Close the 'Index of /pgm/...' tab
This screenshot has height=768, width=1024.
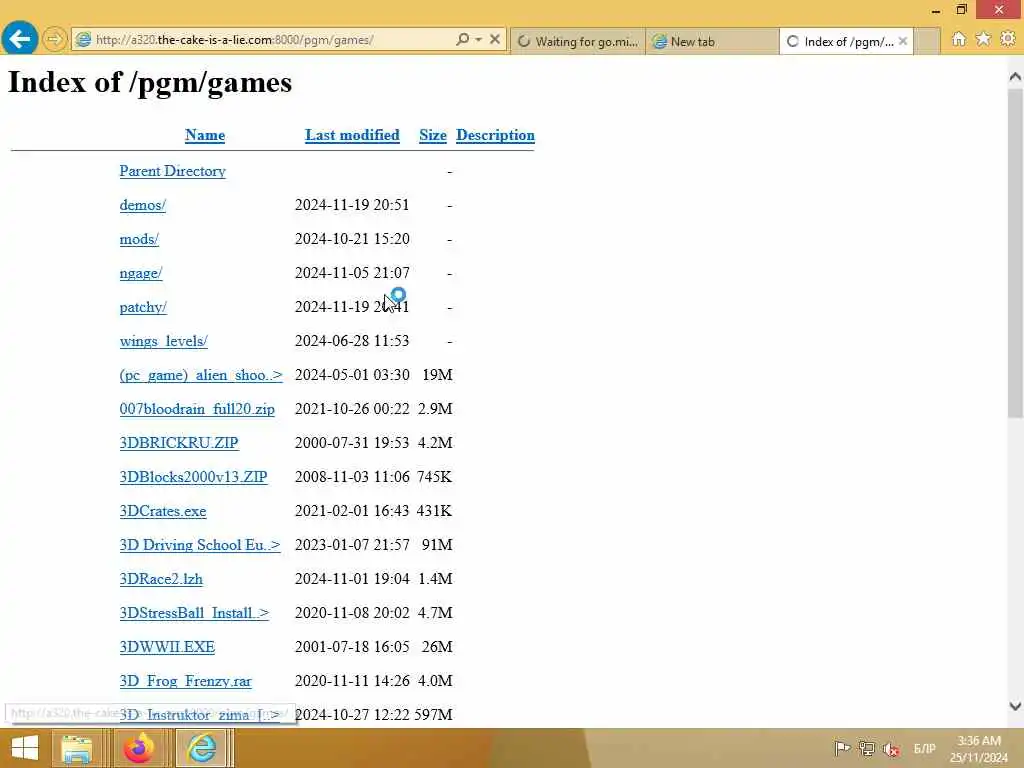(x=903, y=41)
